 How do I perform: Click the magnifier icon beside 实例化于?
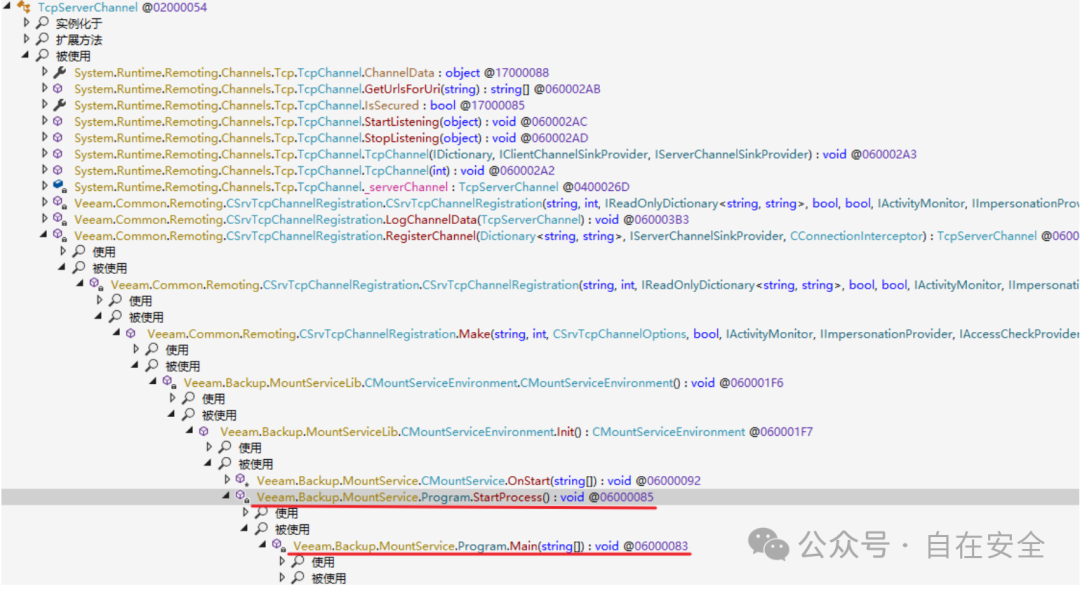click(x=43, y=23)
